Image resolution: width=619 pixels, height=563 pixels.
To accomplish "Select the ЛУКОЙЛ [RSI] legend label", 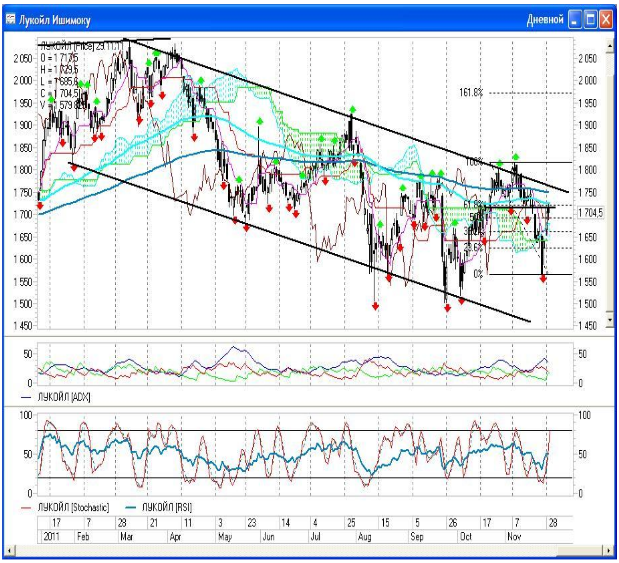I will [x=167, y=507].
